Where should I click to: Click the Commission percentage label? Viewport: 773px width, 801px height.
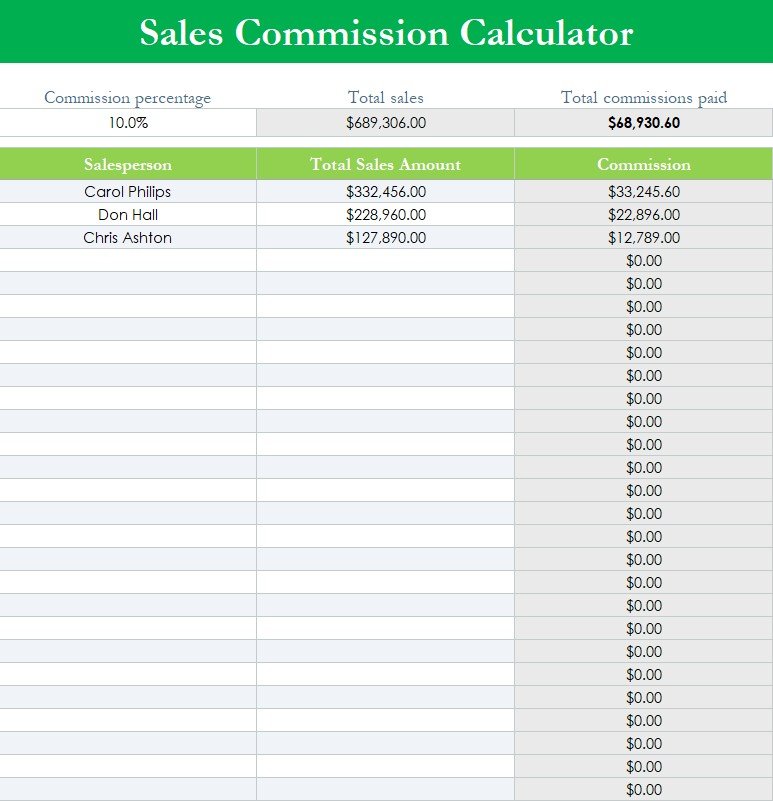(128, 97)
